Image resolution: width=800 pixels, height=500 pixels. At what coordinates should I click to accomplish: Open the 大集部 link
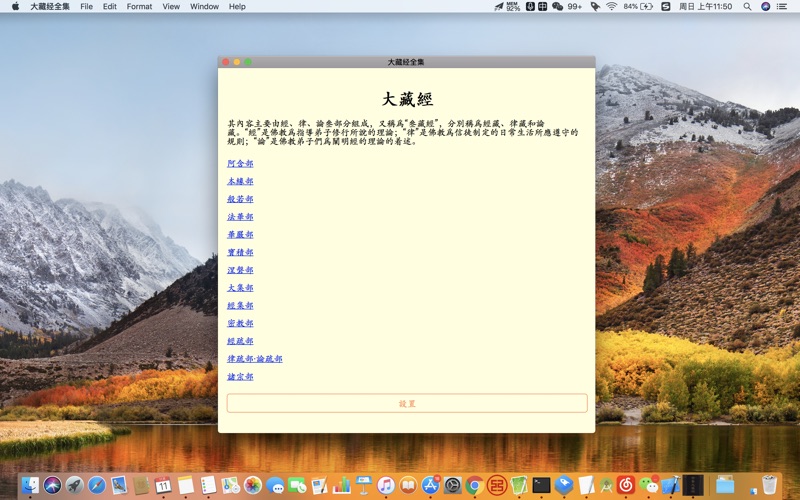click(x=240, y=288)
